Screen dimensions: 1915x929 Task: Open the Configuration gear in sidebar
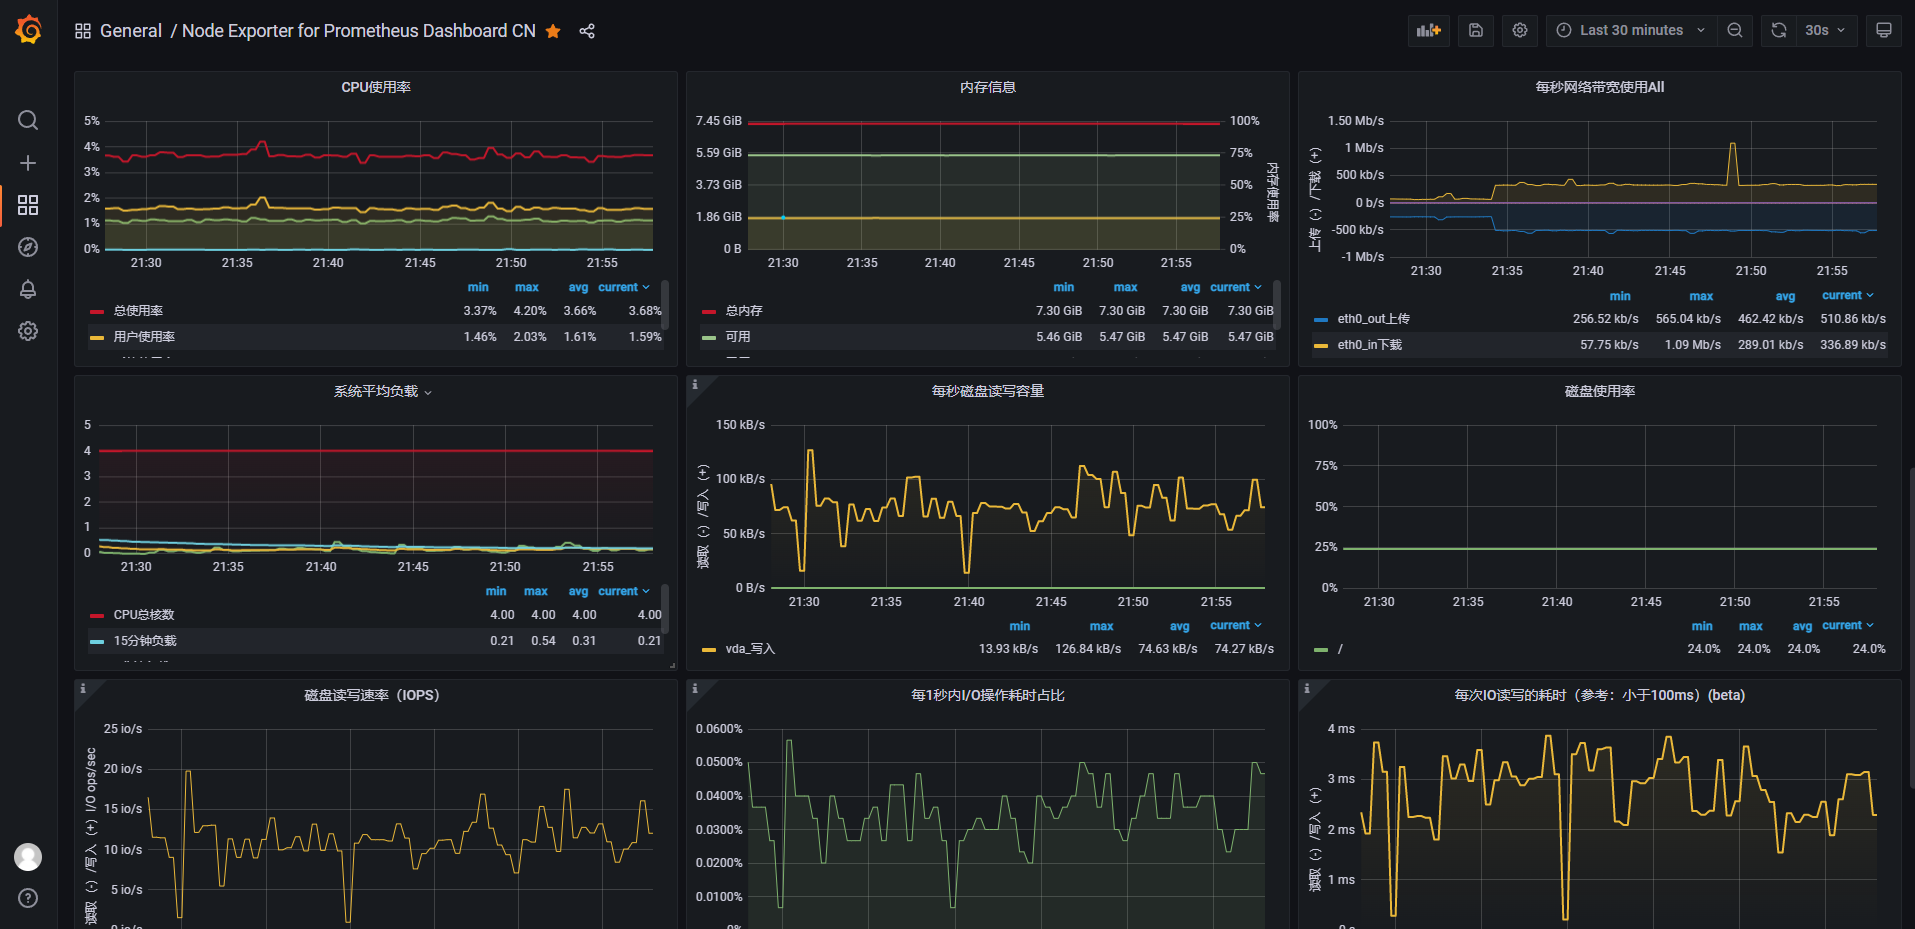[28, 331]
